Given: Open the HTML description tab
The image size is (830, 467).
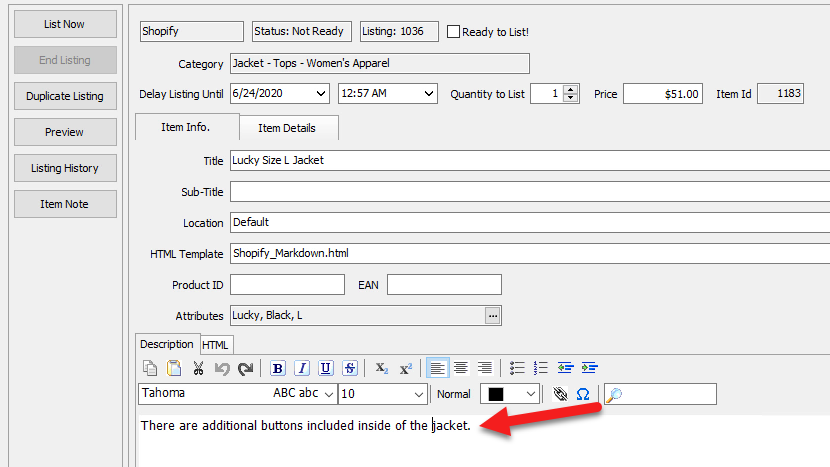Looking at the screenshot, I should pyautogui.click(x=215, y=345).
